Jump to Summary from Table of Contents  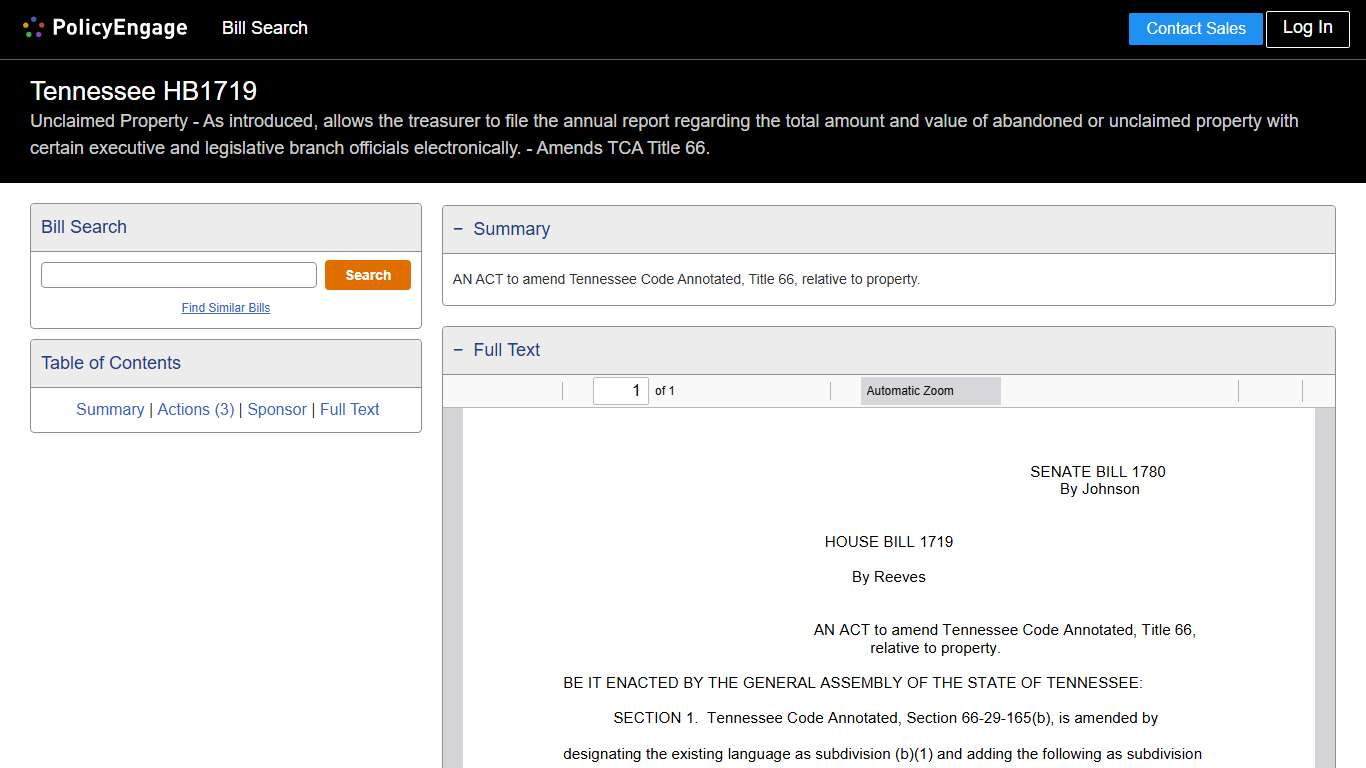click(110, 409)
